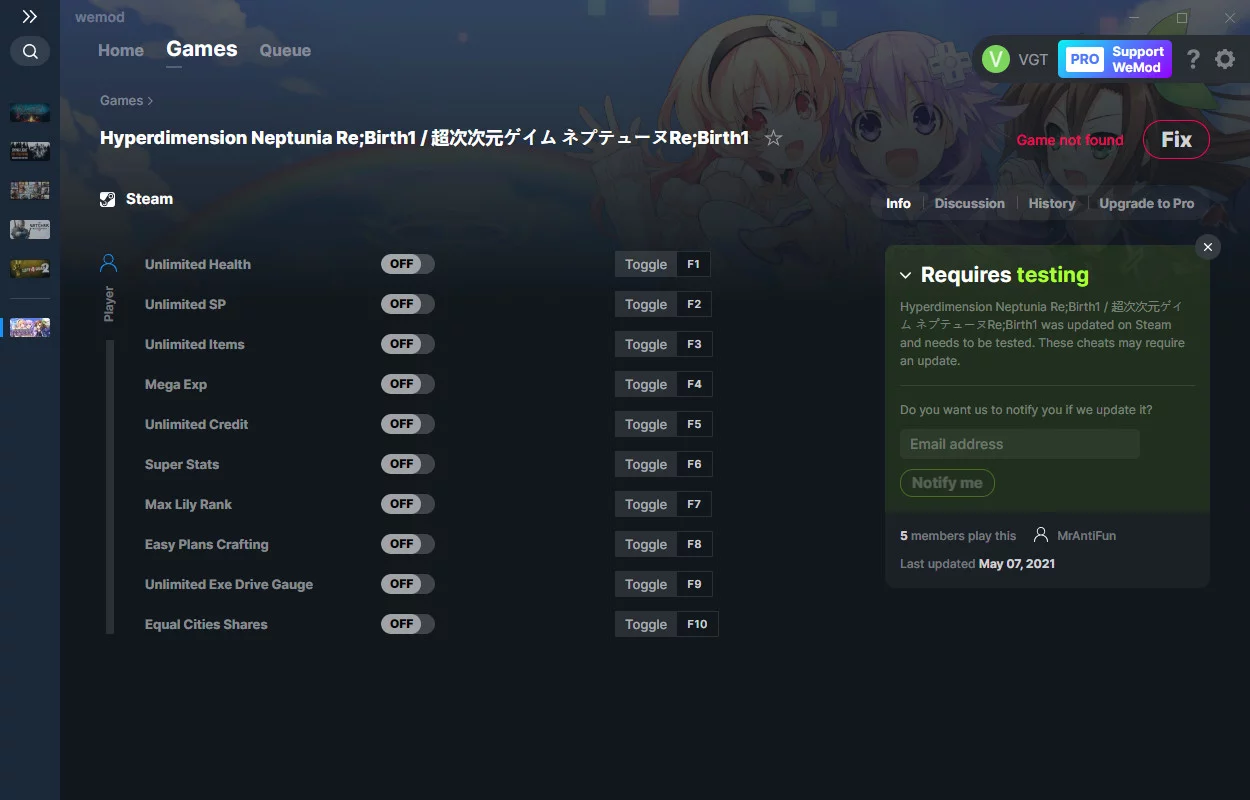The image size is (1250, 800).
Task: Maximize the WeMod window
Action: pyautogui.click(x=1182, y=18)
